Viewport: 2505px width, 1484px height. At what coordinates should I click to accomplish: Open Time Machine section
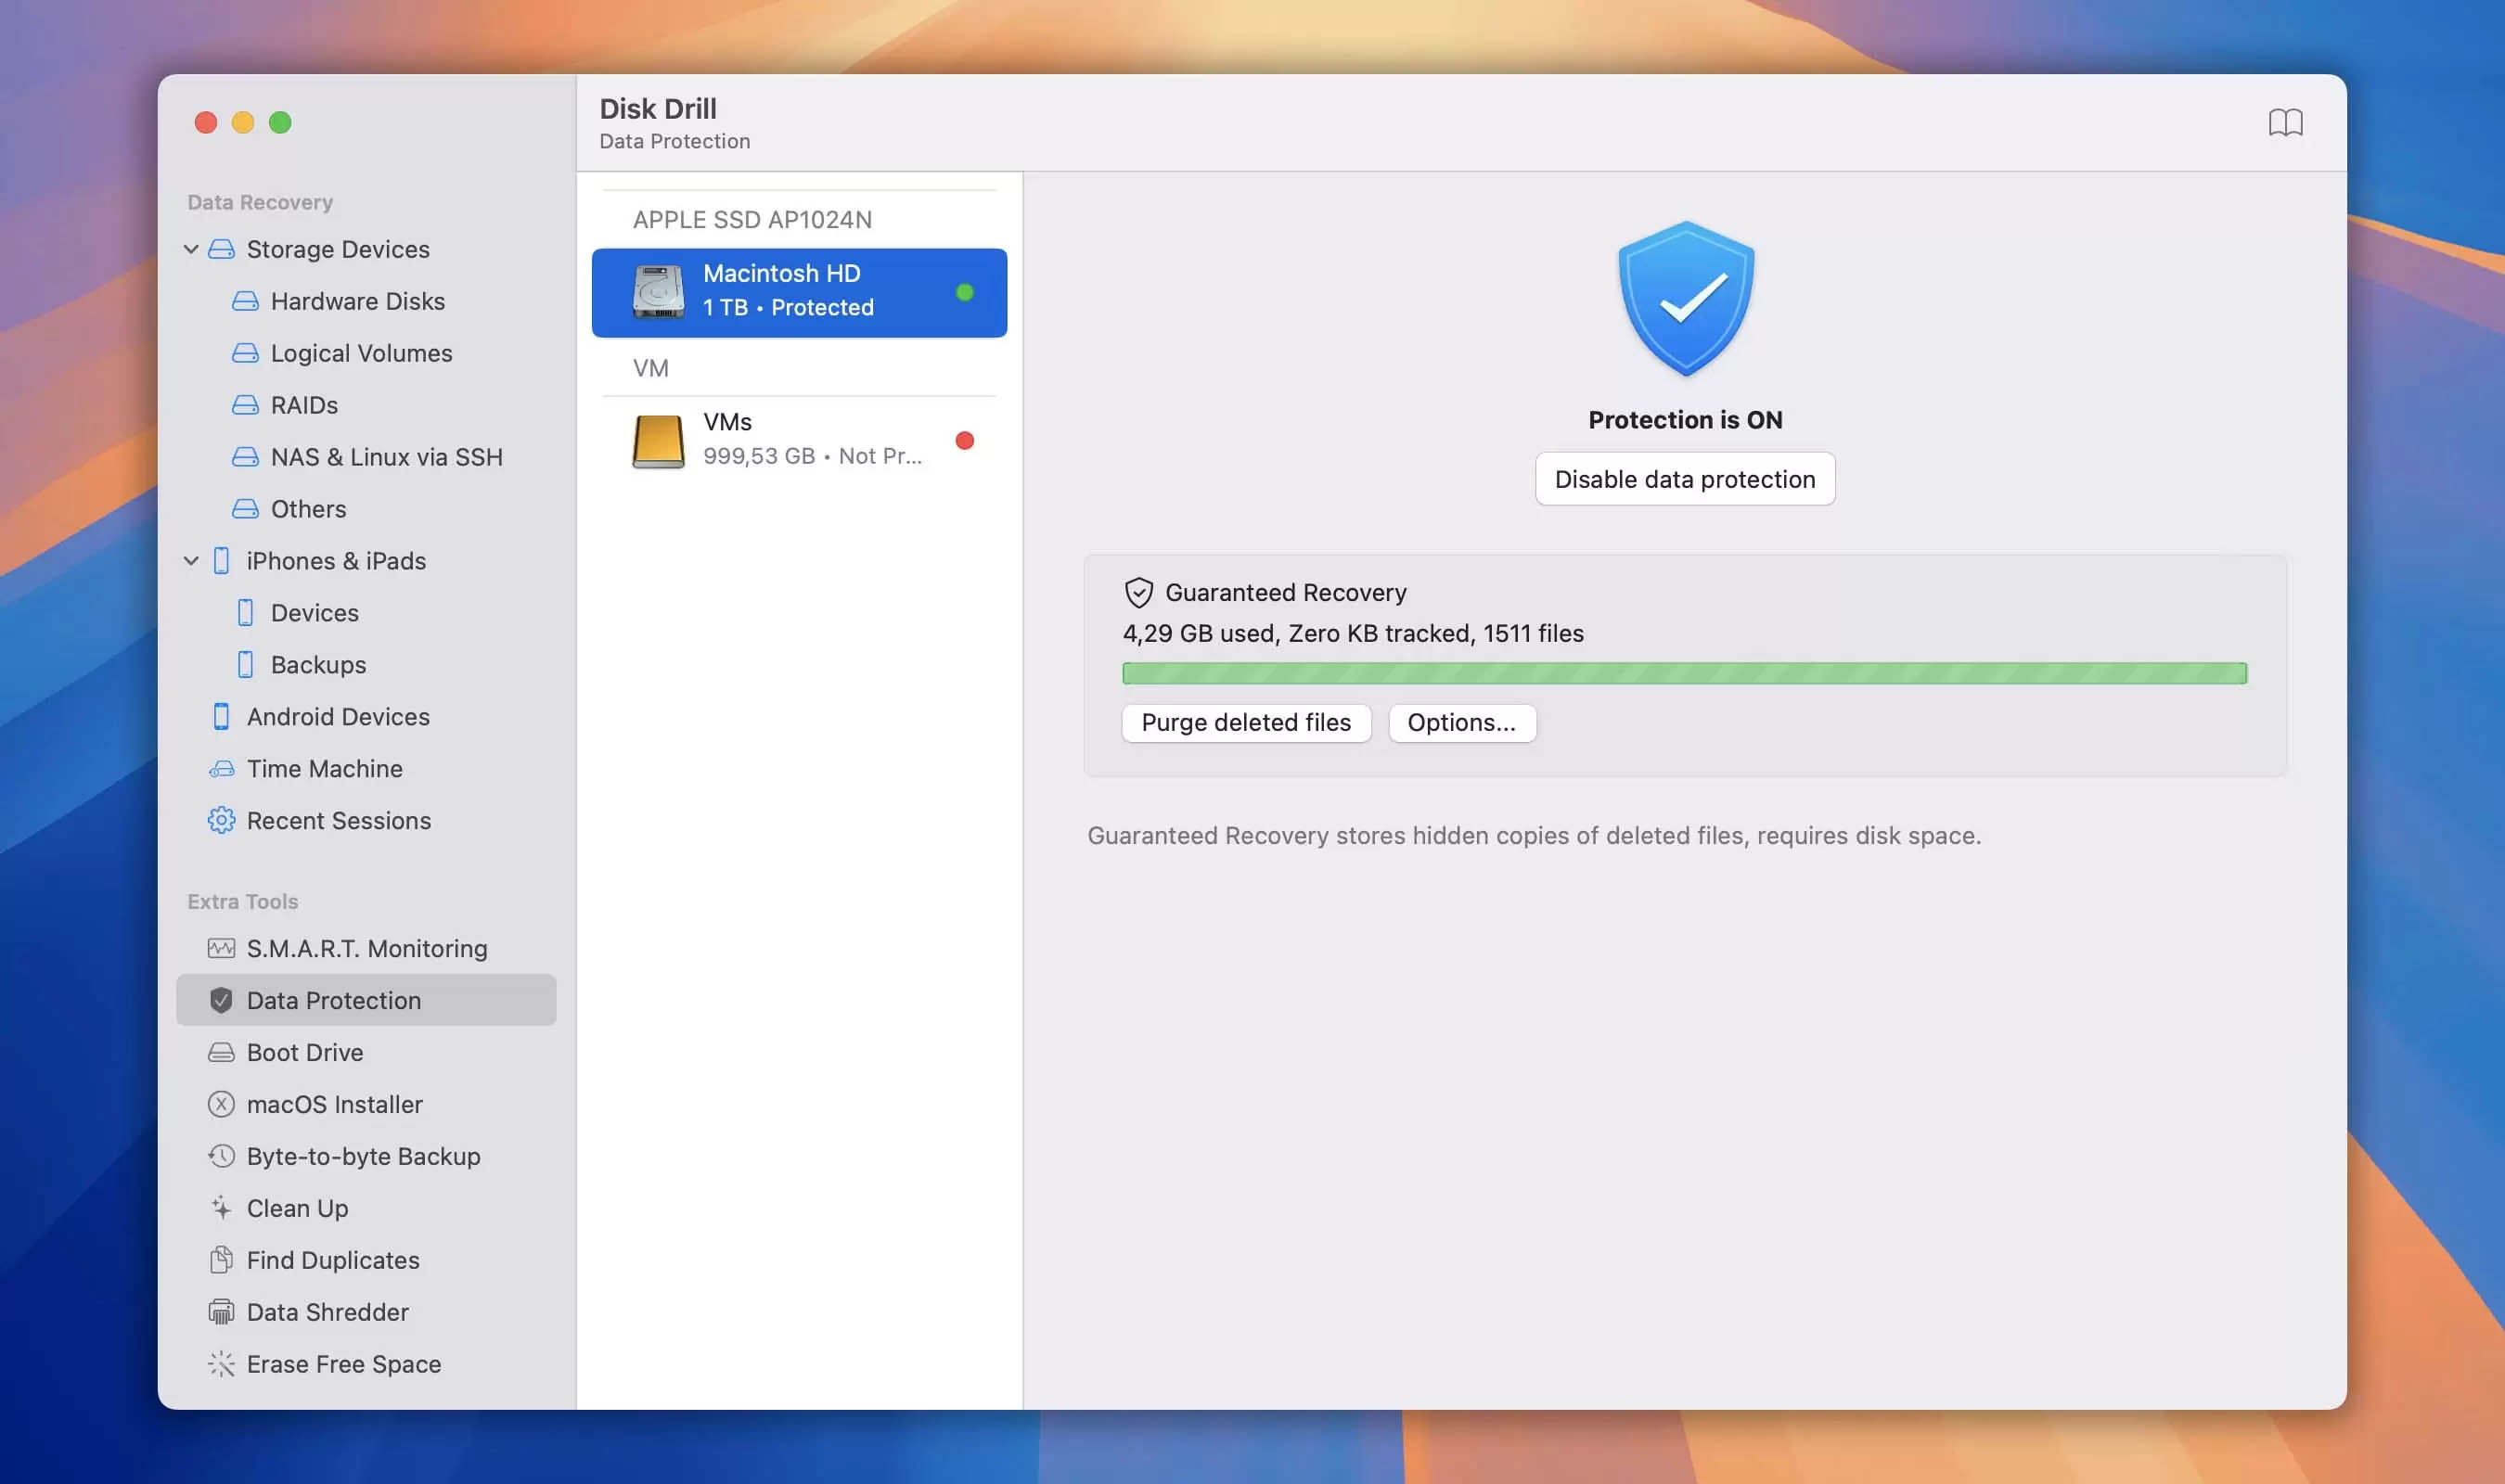tap(324, 769)
